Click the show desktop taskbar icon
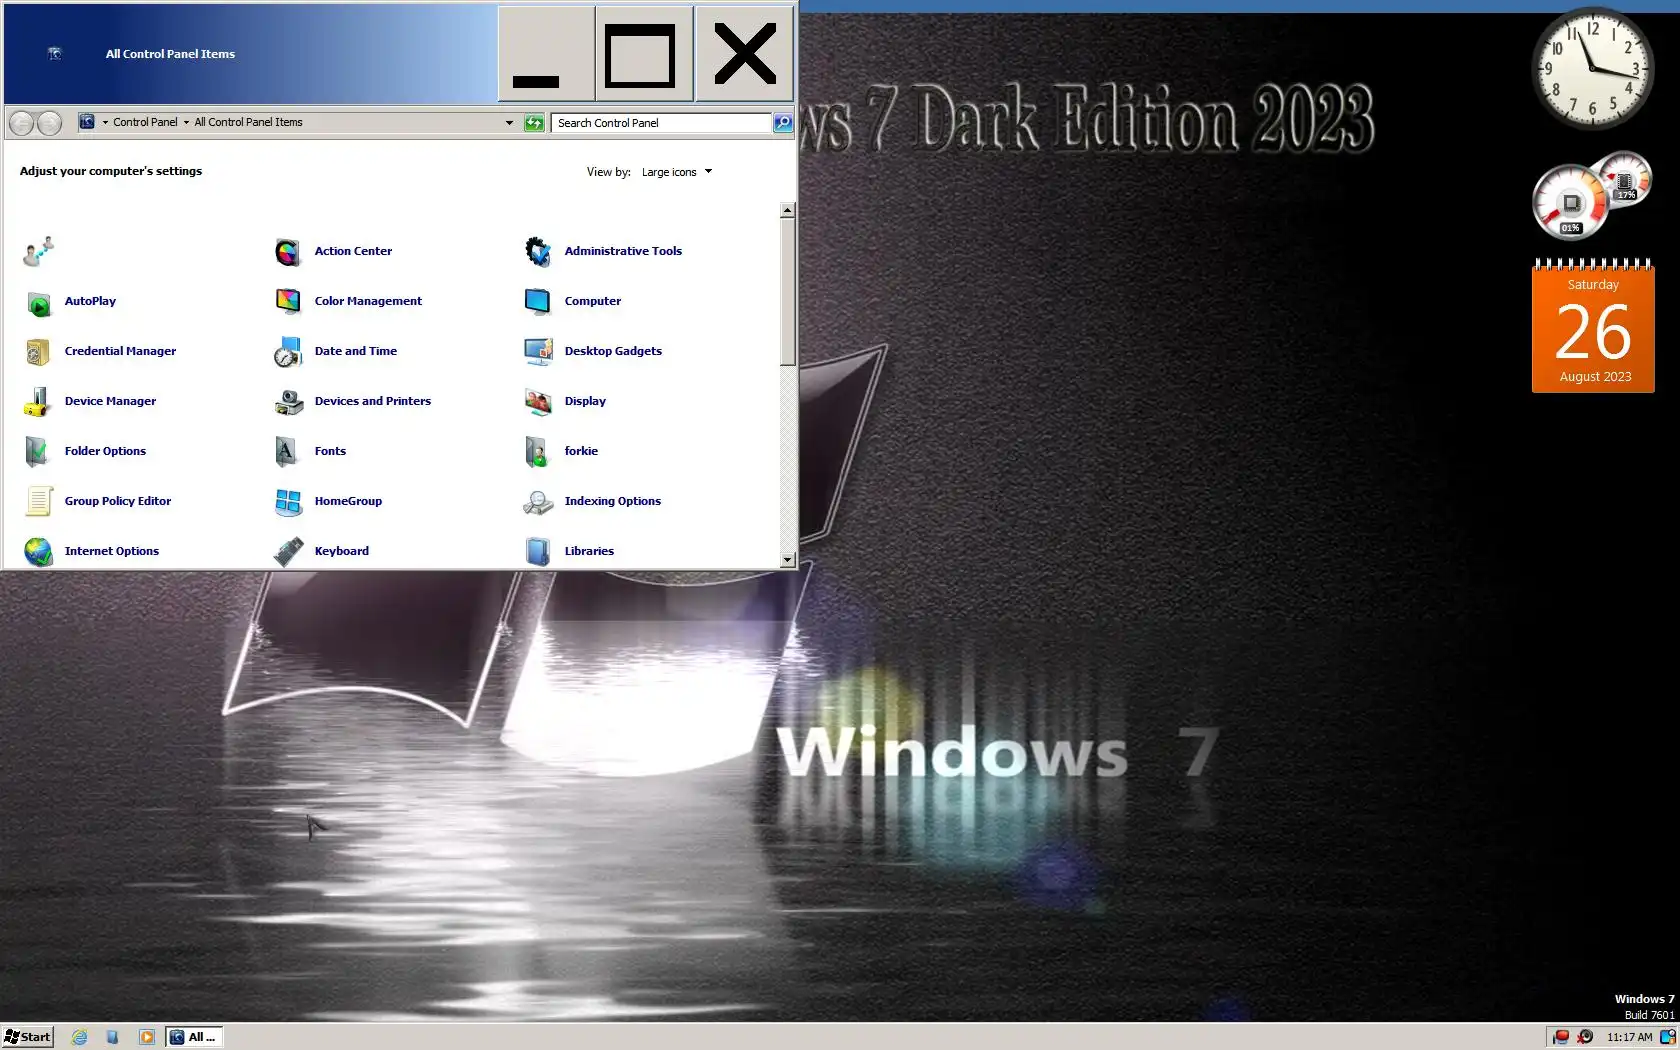This screenshot has width=1680, height=1050. point(113,1037)
